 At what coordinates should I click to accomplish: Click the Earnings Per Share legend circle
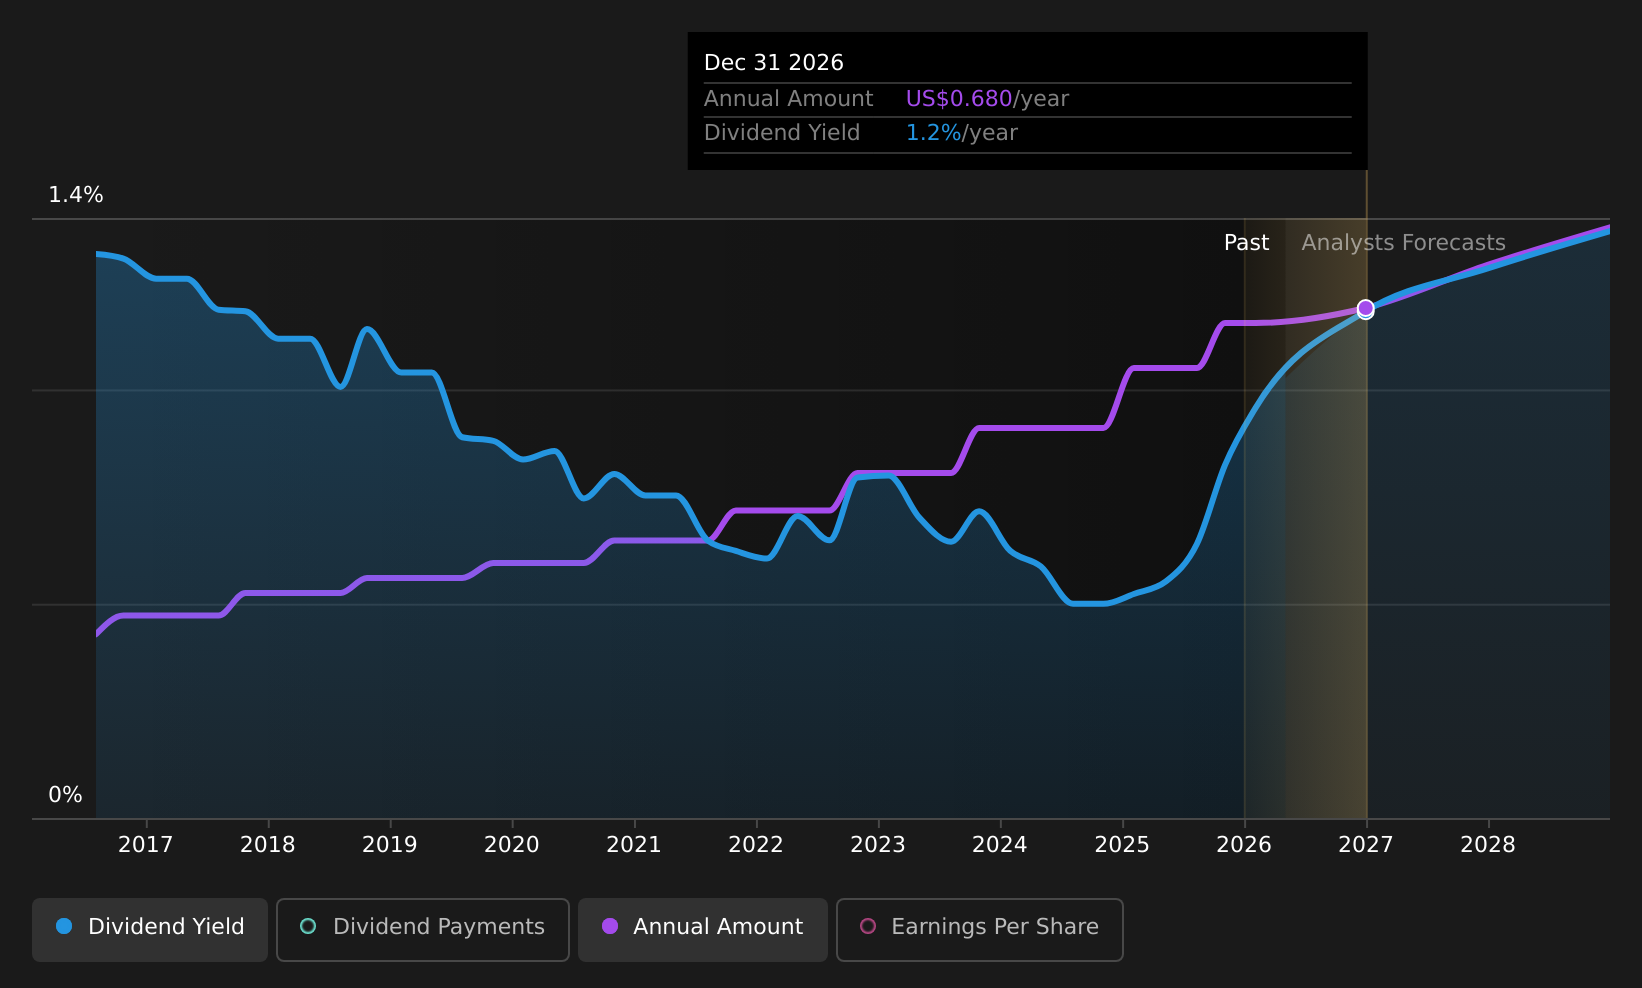click(x=868, y=926)
